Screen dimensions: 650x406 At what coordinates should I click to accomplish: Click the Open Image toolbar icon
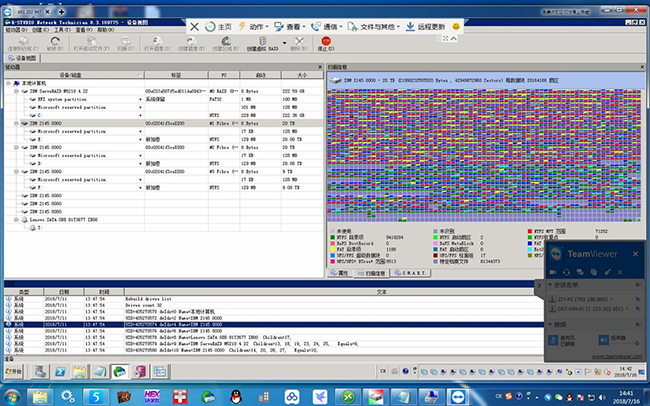157,43
